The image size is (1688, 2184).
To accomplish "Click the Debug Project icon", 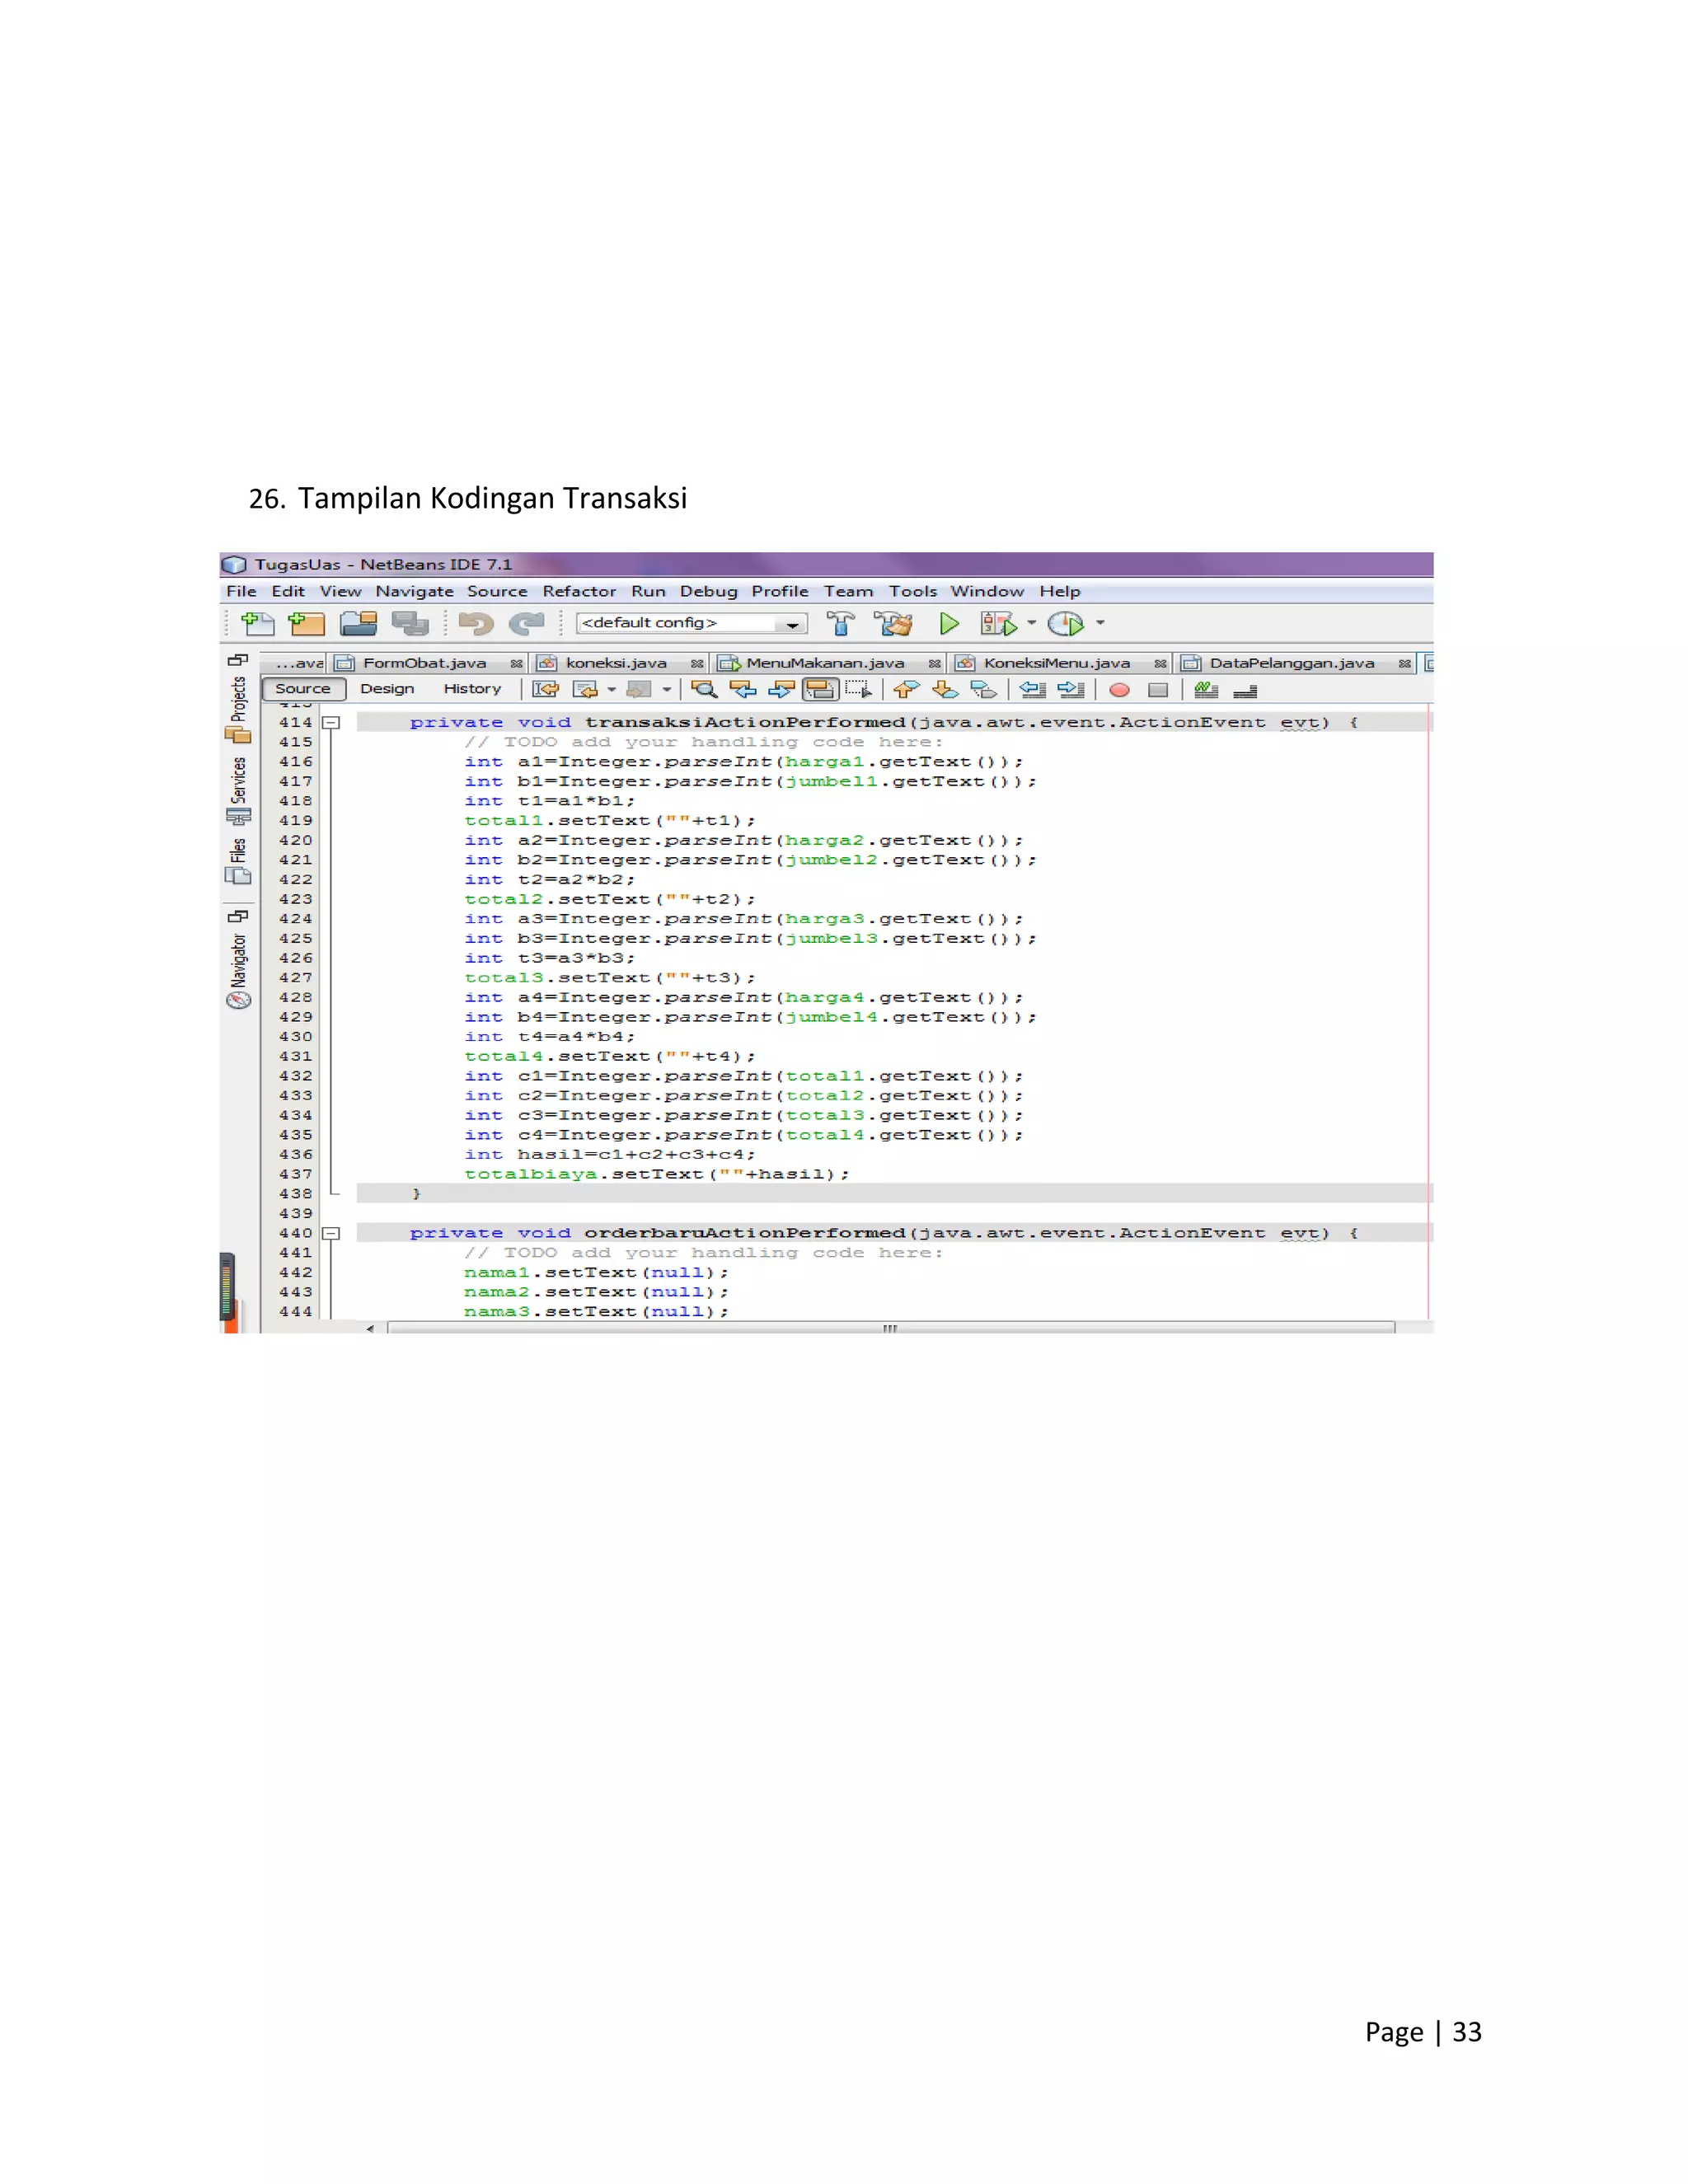I will tap(998, 624).
